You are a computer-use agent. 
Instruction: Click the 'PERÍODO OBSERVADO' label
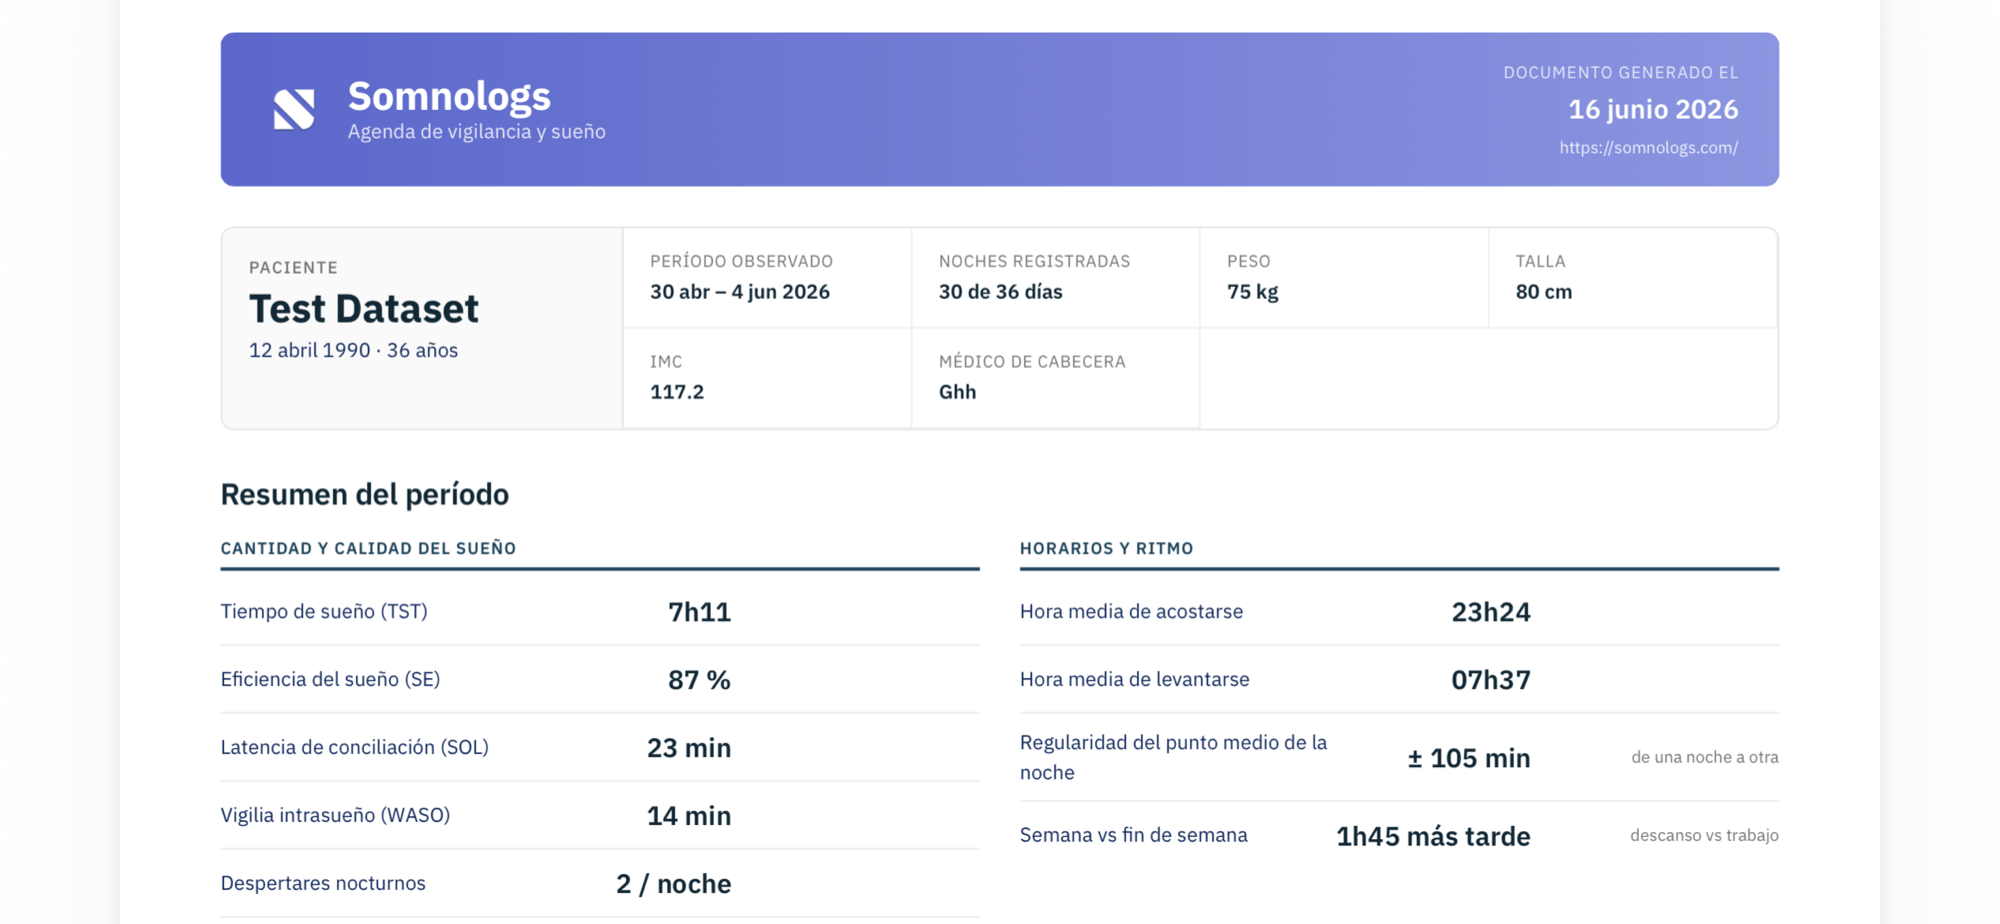tap(741, 261)
